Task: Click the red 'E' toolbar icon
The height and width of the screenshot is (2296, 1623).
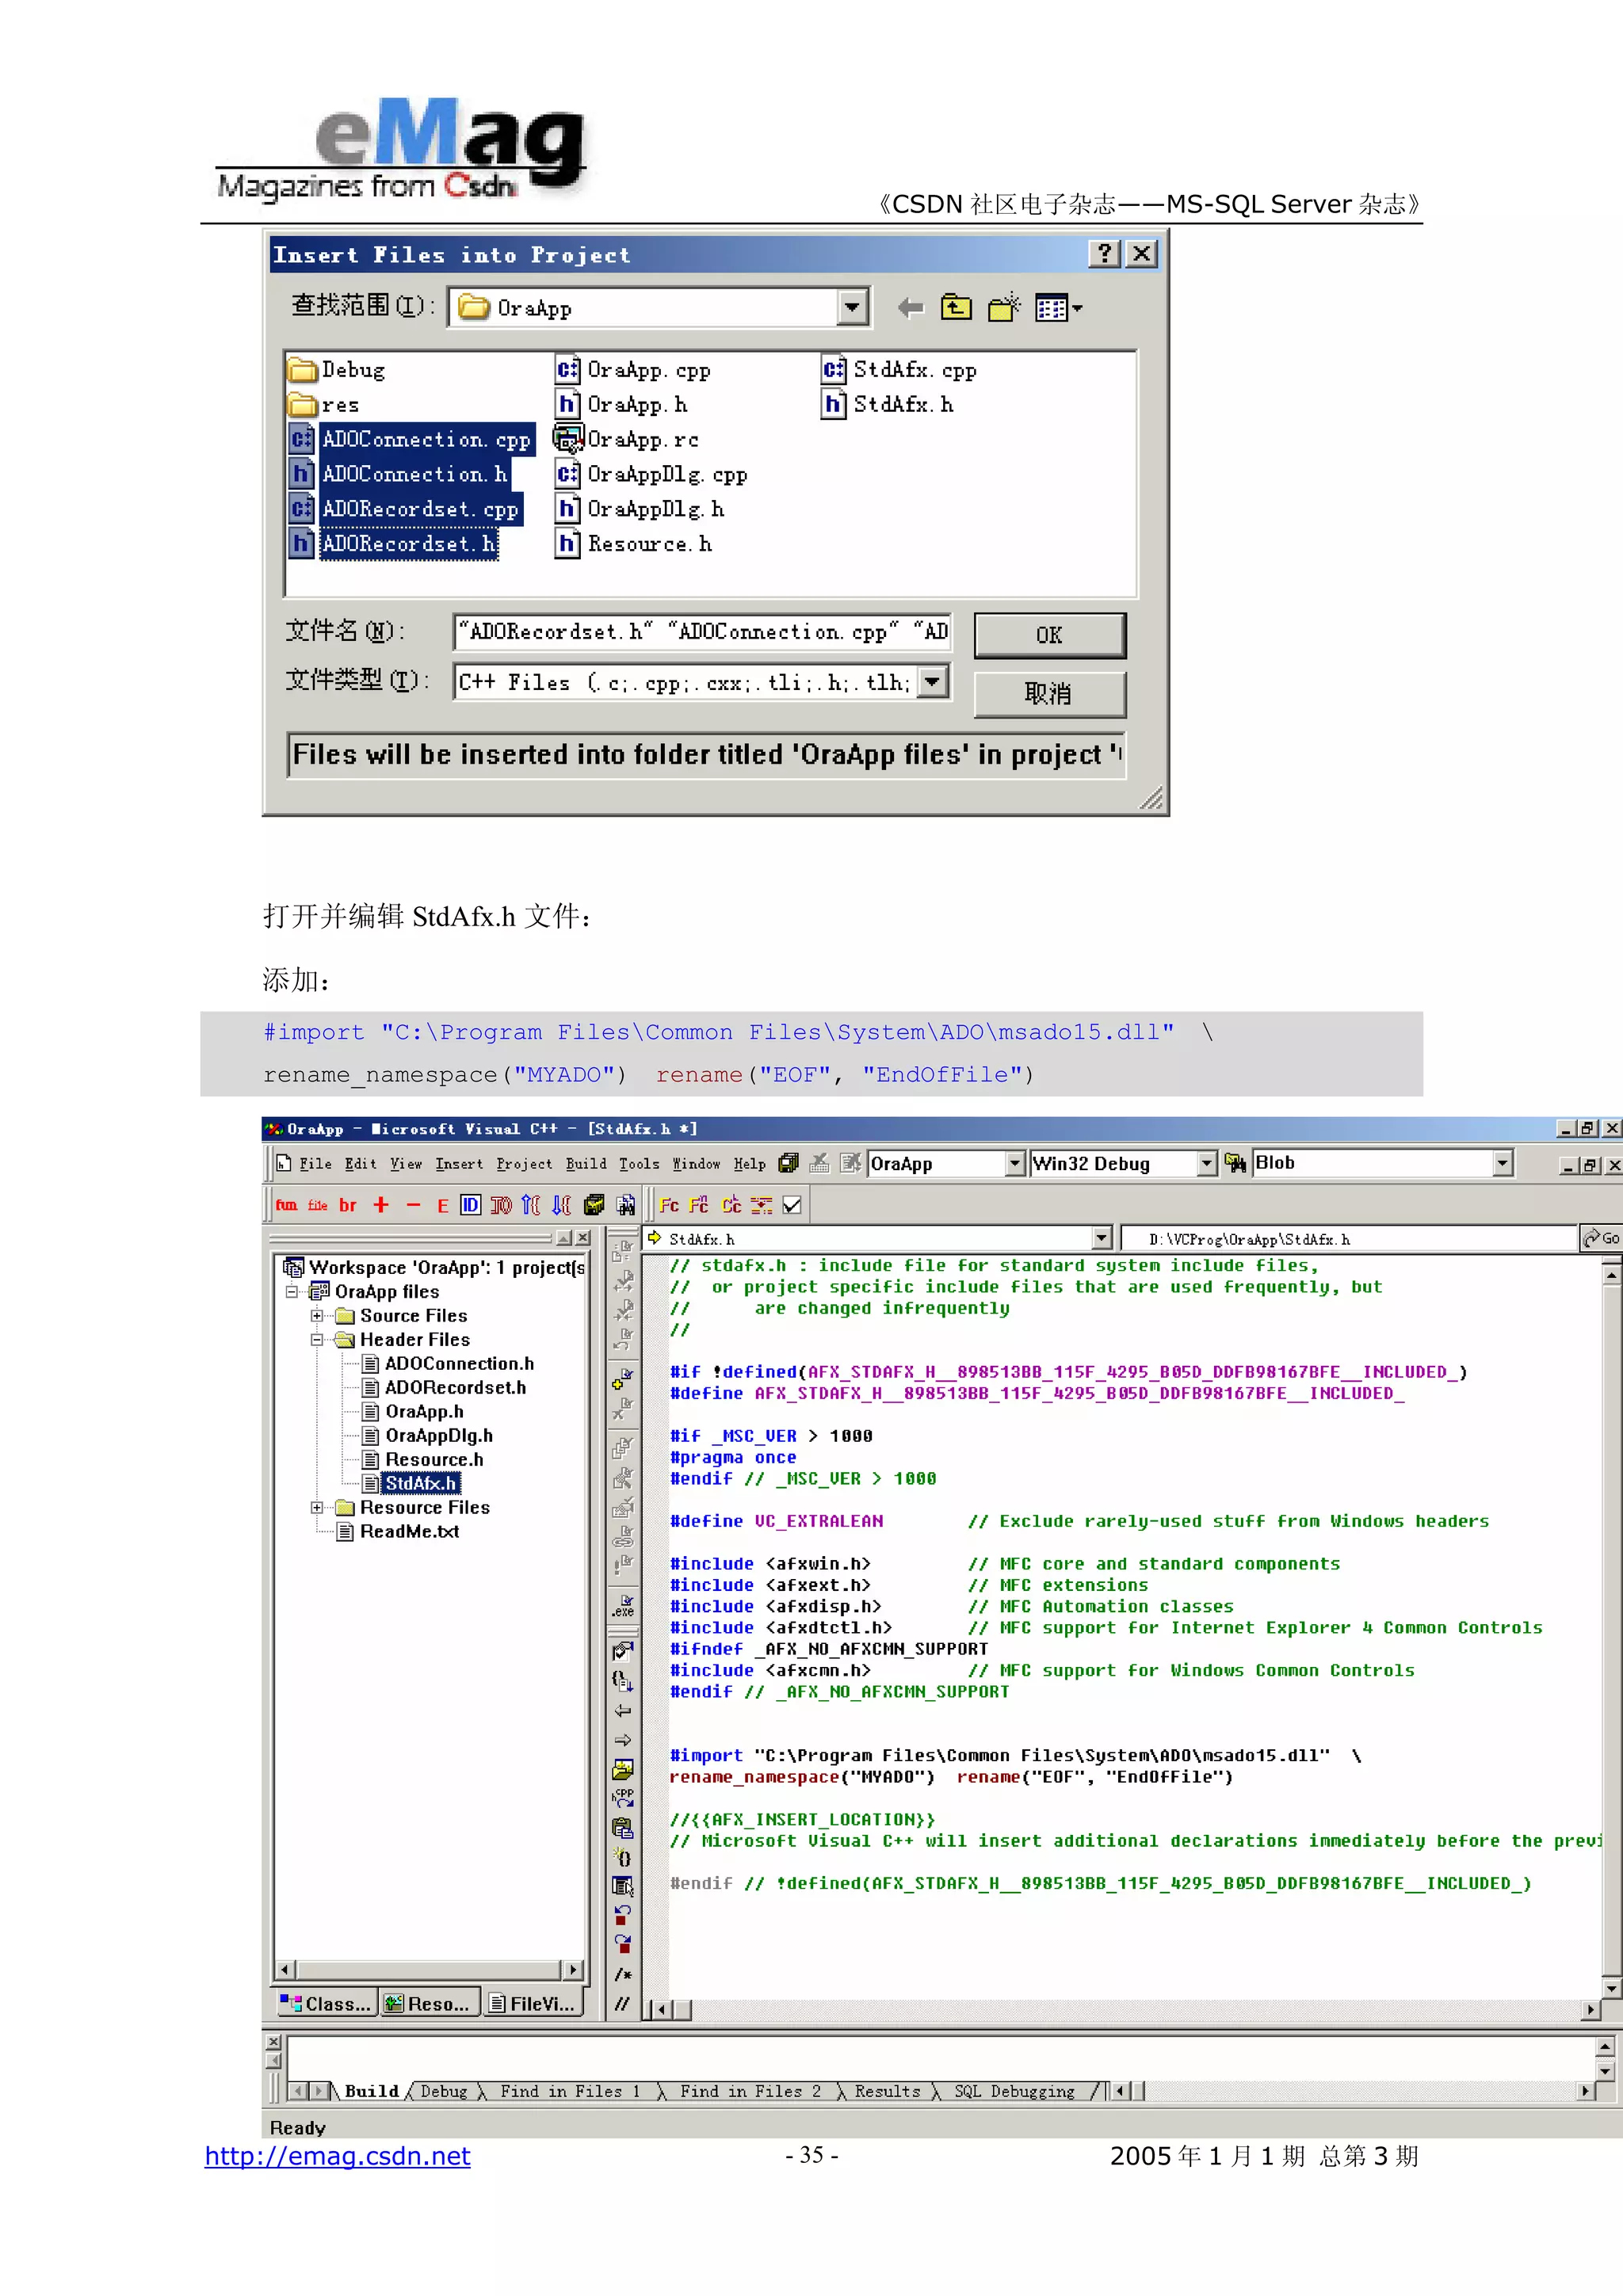Action: click(x=443, y=1206)
